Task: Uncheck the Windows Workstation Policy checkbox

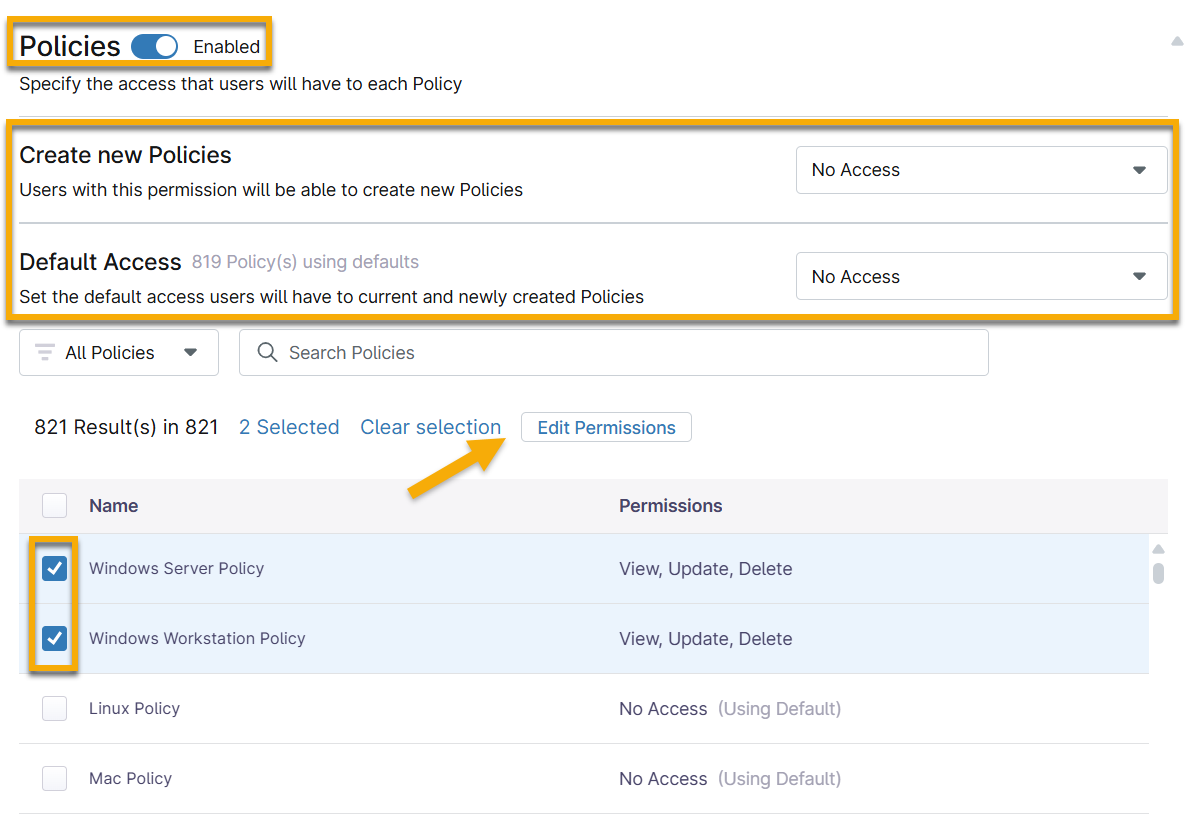Action: pos(55,639)
